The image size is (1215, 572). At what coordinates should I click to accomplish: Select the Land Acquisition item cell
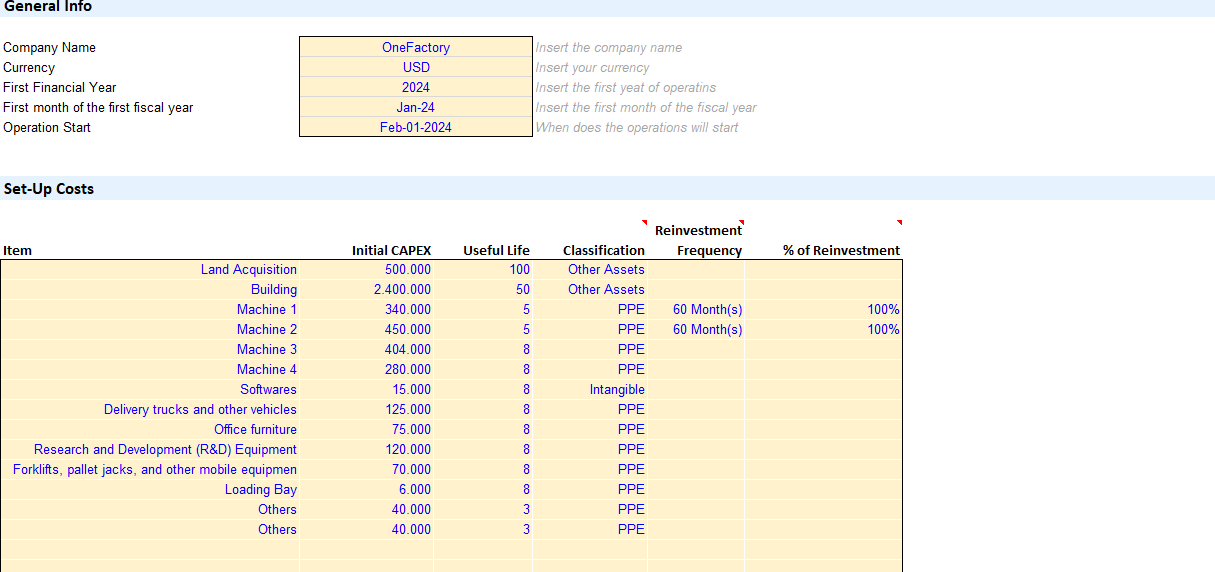[150, 269]
